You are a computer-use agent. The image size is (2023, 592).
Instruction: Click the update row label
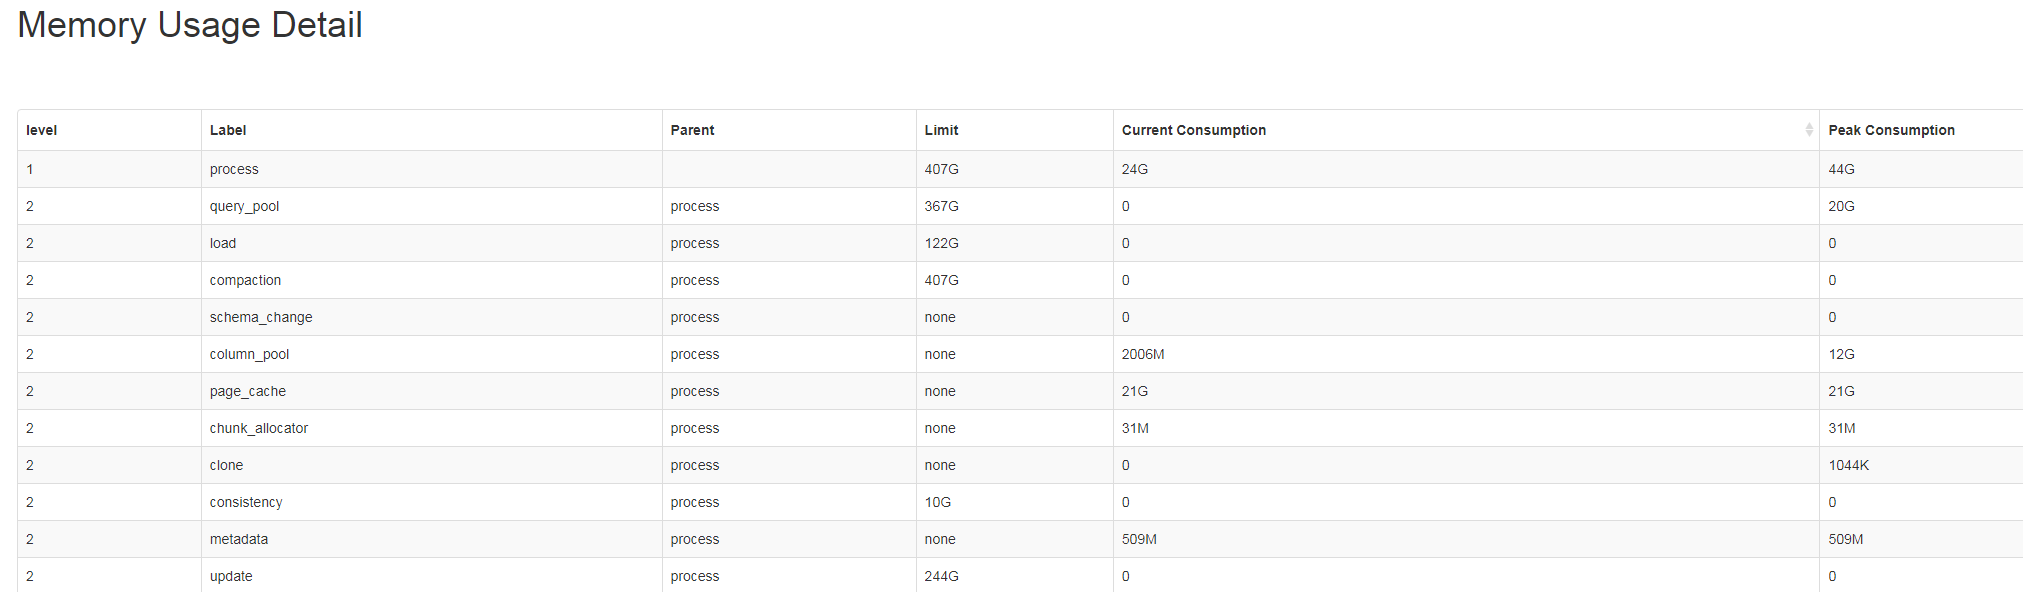point(231,576)
